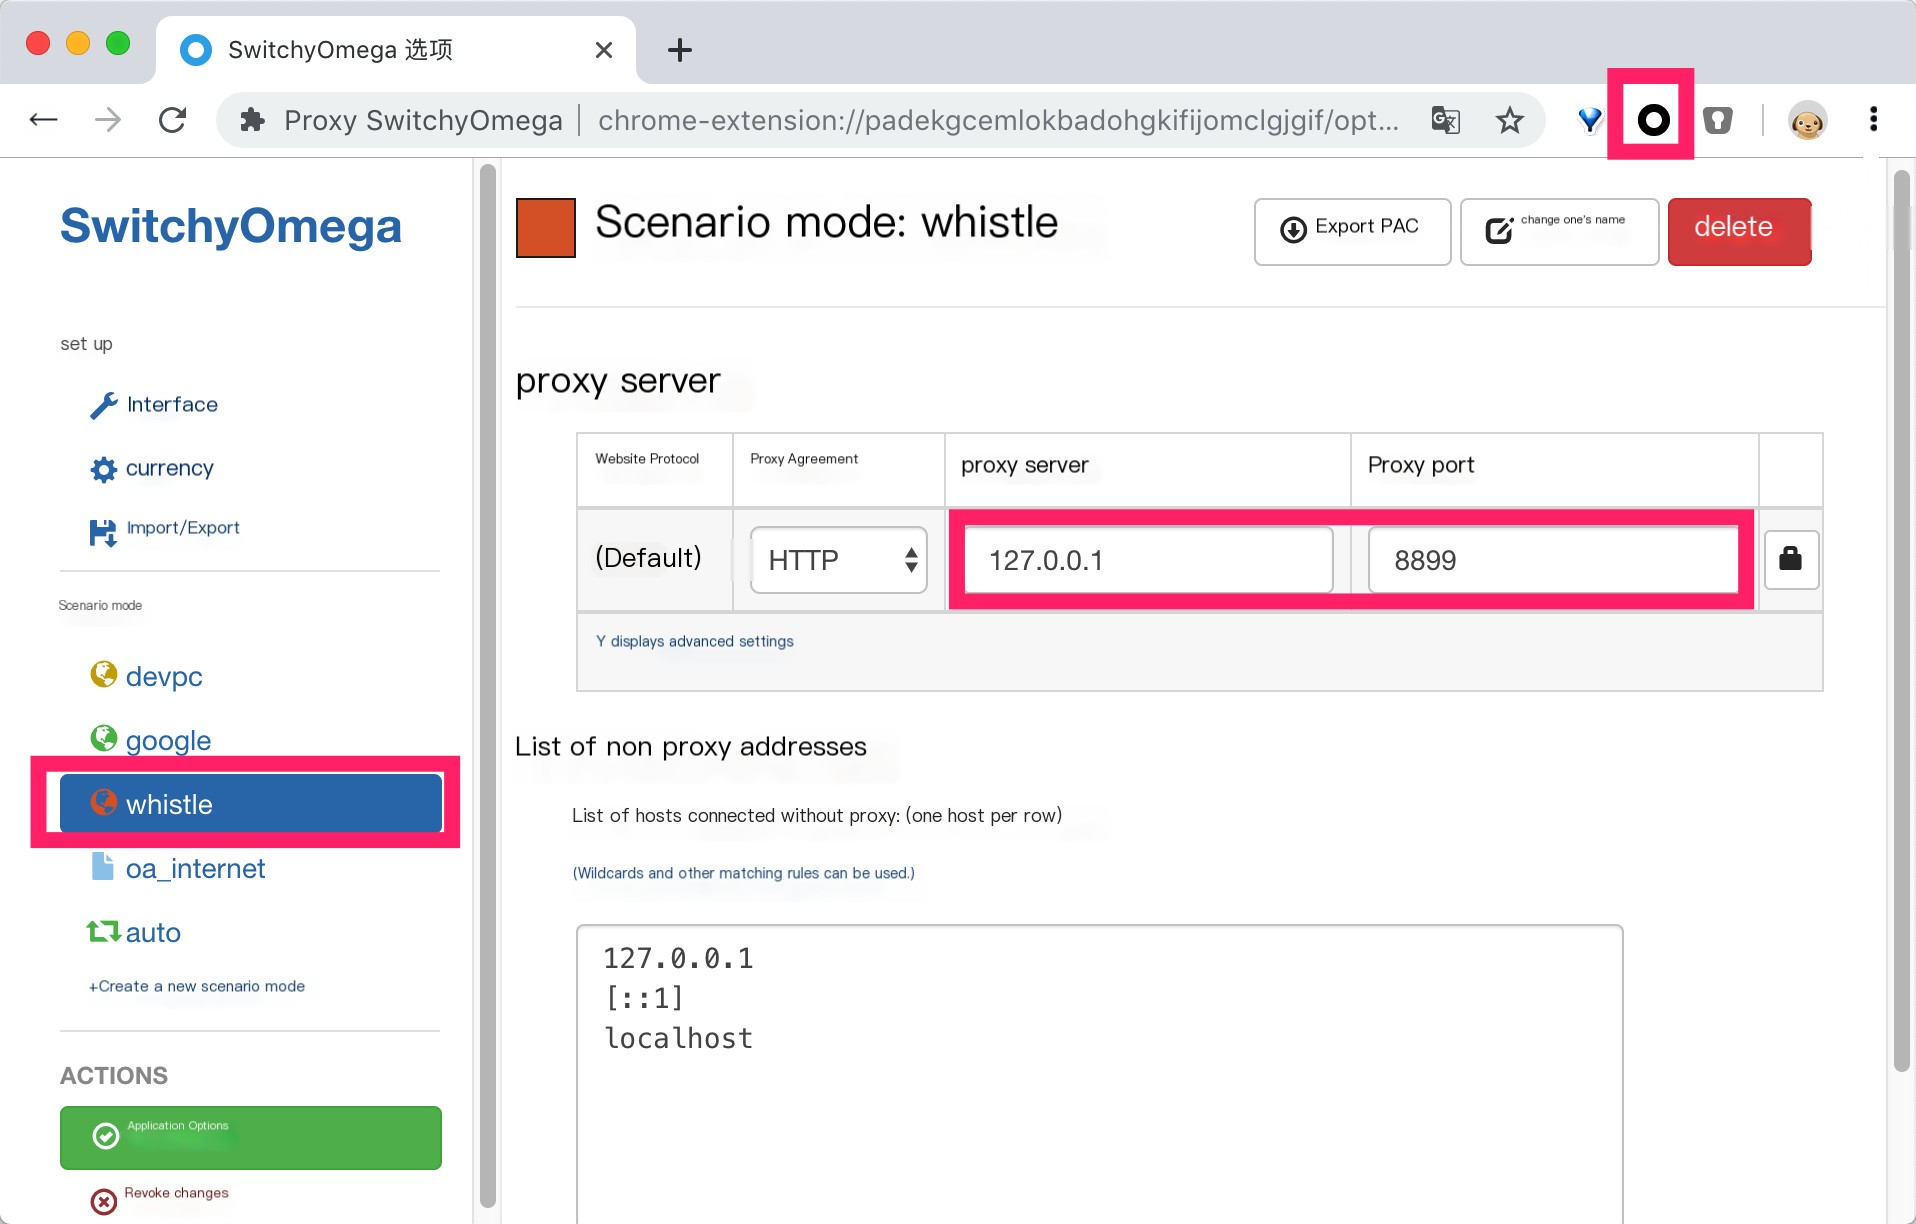Click the Website Protocol column header
Viewport: 1916px width, 1224px height.
647,459
